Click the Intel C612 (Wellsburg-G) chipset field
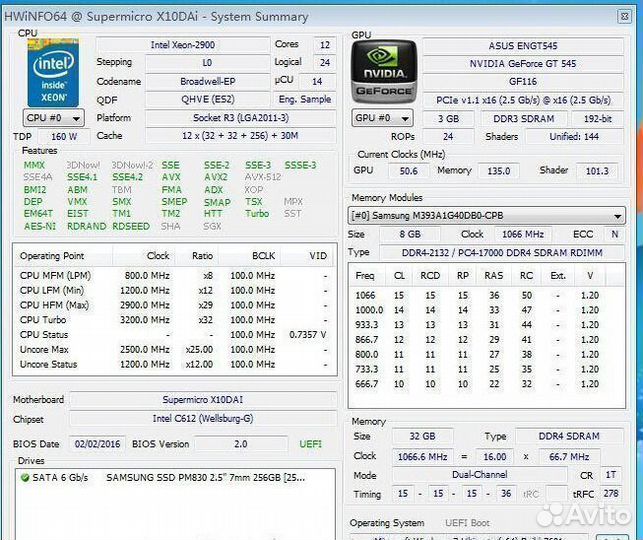This screenshot has width=643, height=540. [x=203, y=419]
